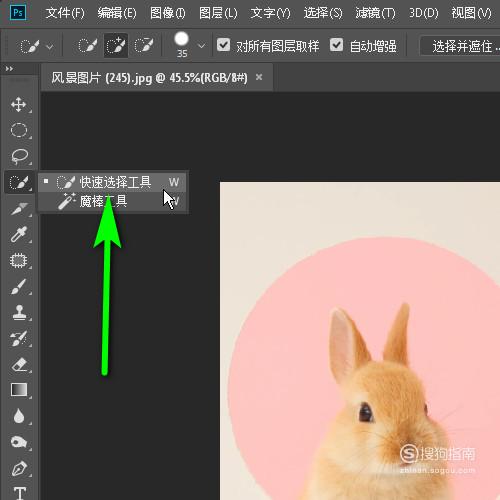500x500 pixels.
Task: Select the Lasso tool
Action: click(19, 156)
